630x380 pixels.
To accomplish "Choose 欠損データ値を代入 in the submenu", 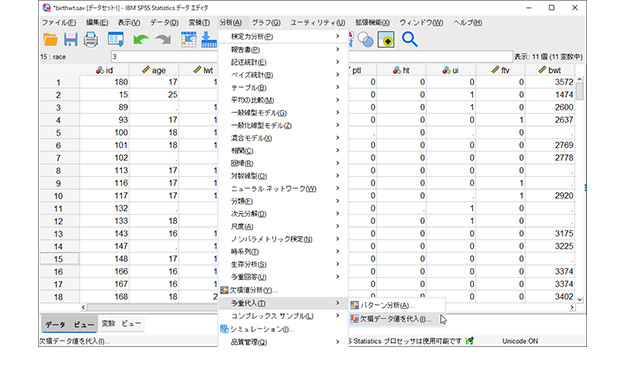I will (x=397, y=319).
